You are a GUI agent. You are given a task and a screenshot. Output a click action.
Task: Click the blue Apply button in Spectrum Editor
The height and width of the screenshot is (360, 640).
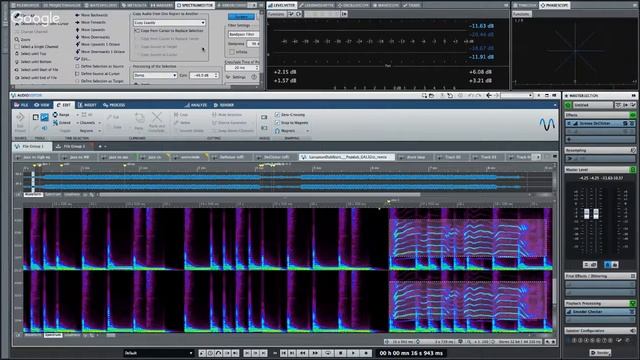coord(241,17)
